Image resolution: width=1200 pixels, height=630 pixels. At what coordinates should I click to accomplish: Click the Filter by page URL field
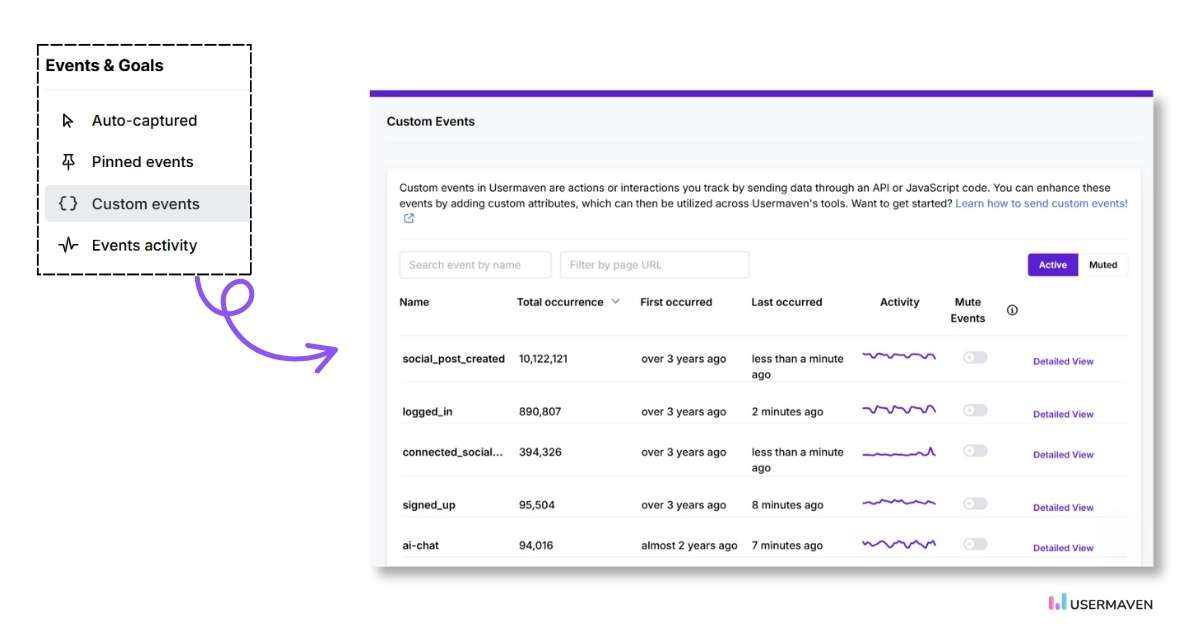654,265
